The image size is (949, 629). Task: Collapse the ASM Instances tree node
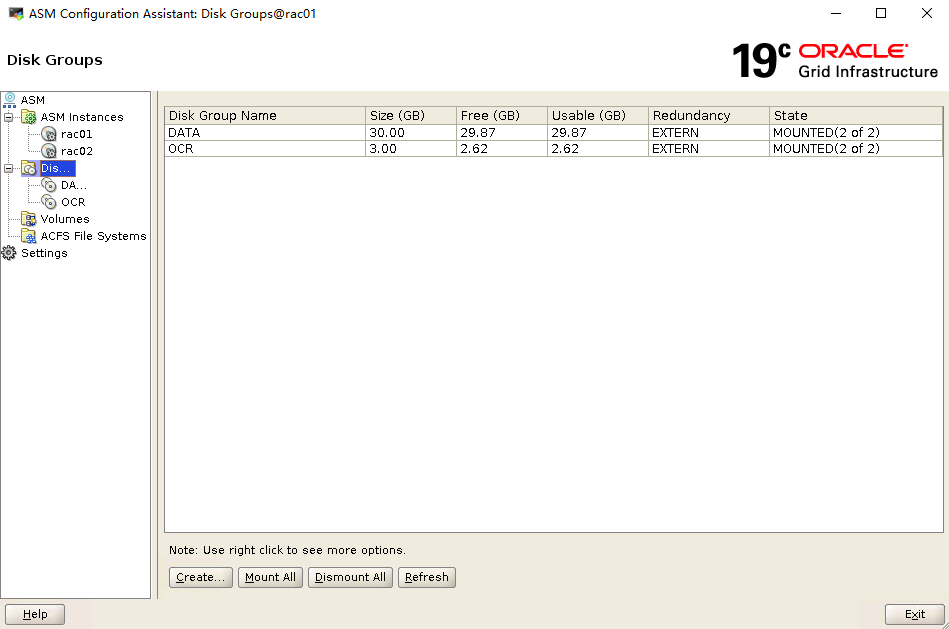coord(8,117)
